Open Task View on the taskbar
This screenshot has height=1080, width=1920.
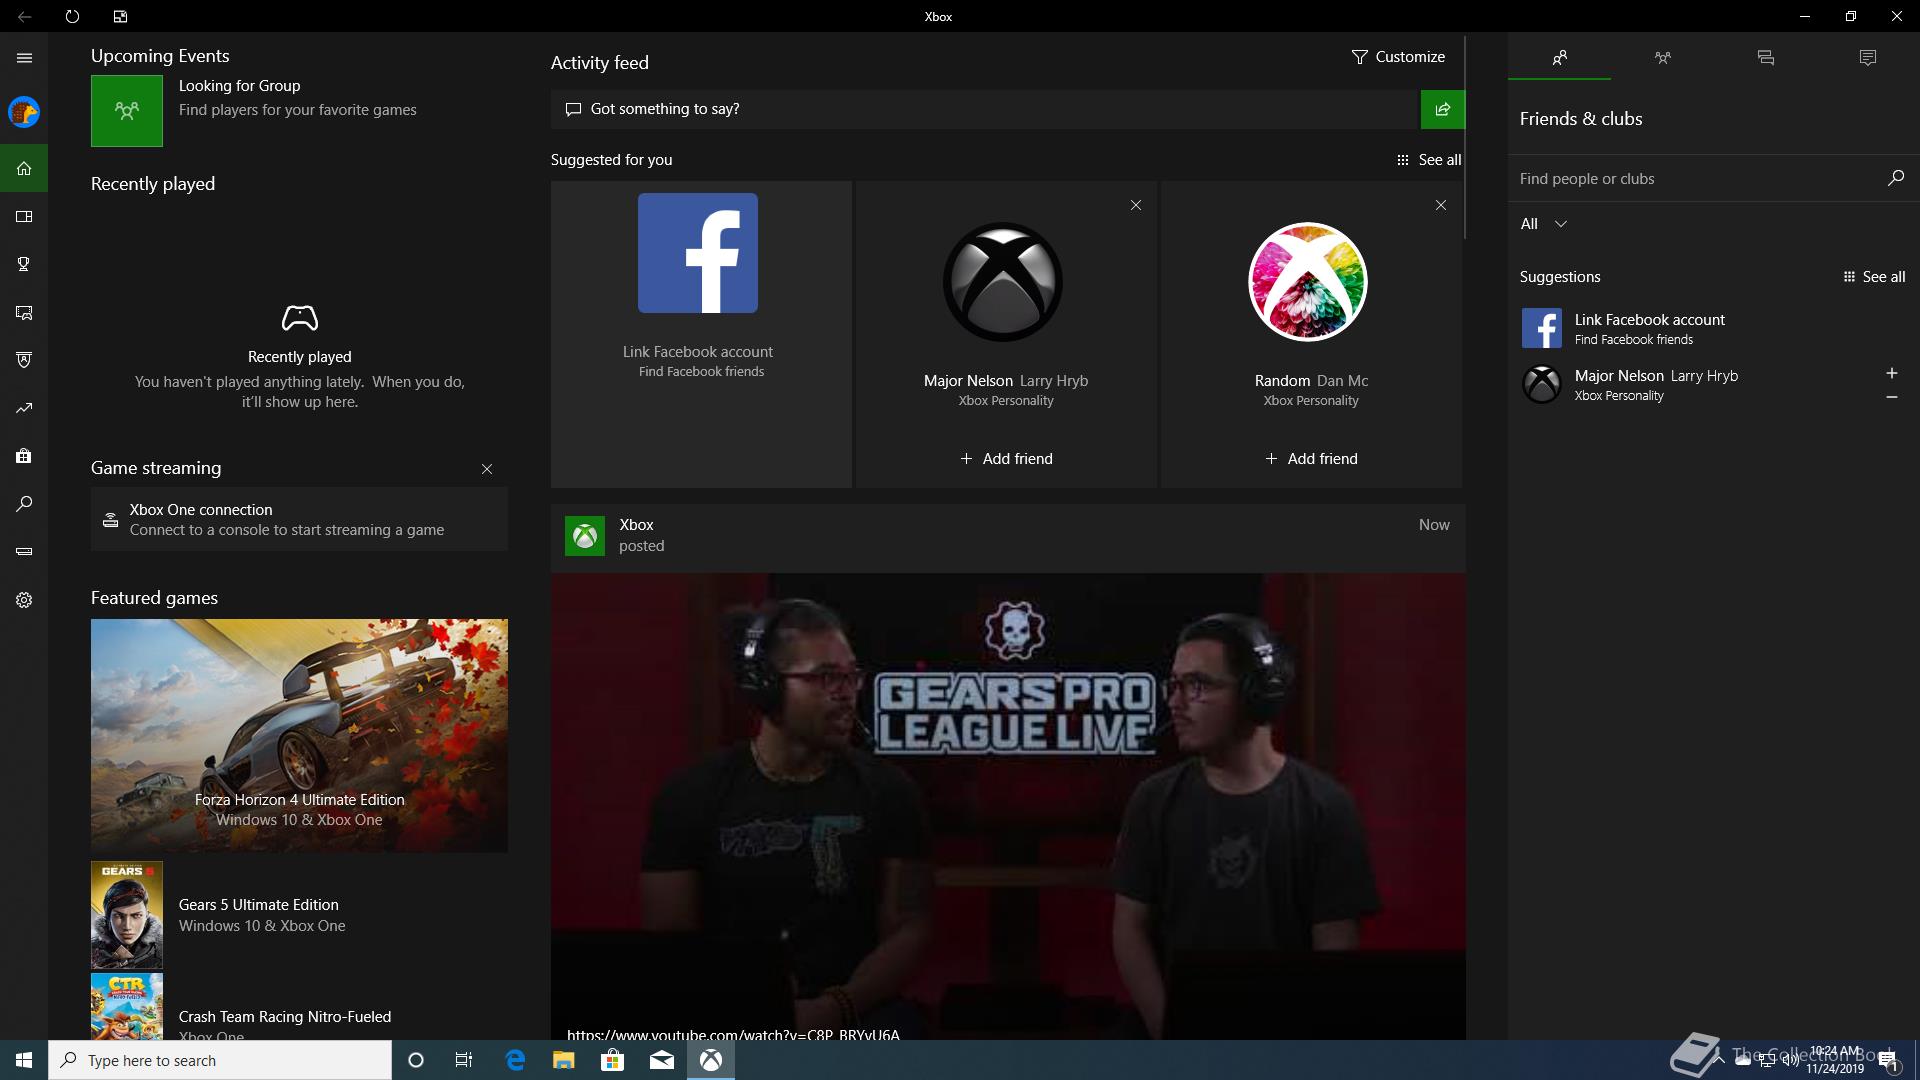(x=464, y=1060)
